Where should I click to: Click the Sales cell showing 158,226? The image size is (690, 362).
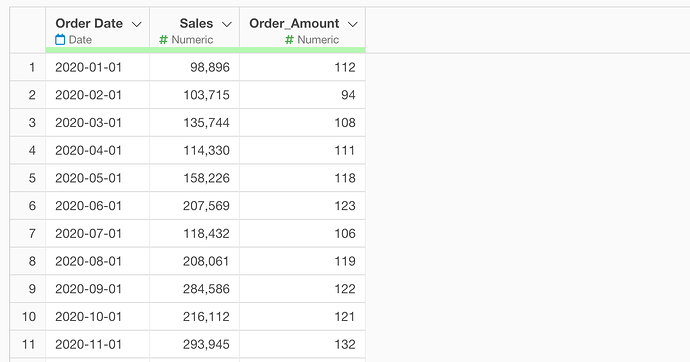195,178
